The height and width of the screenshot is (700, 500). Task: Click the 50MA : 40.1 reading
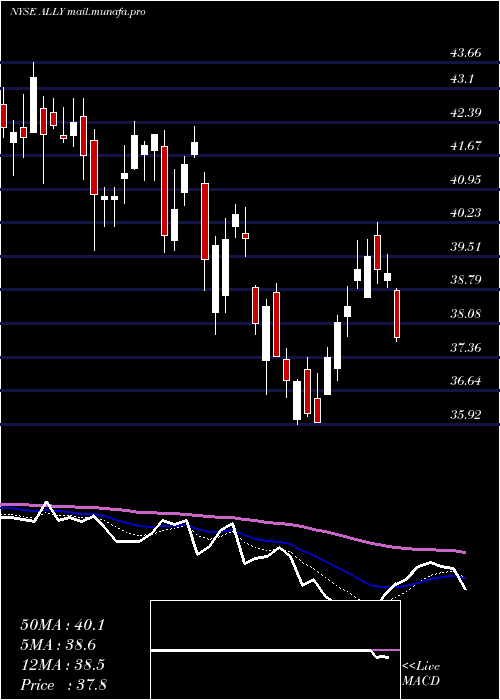click(62, 625)
